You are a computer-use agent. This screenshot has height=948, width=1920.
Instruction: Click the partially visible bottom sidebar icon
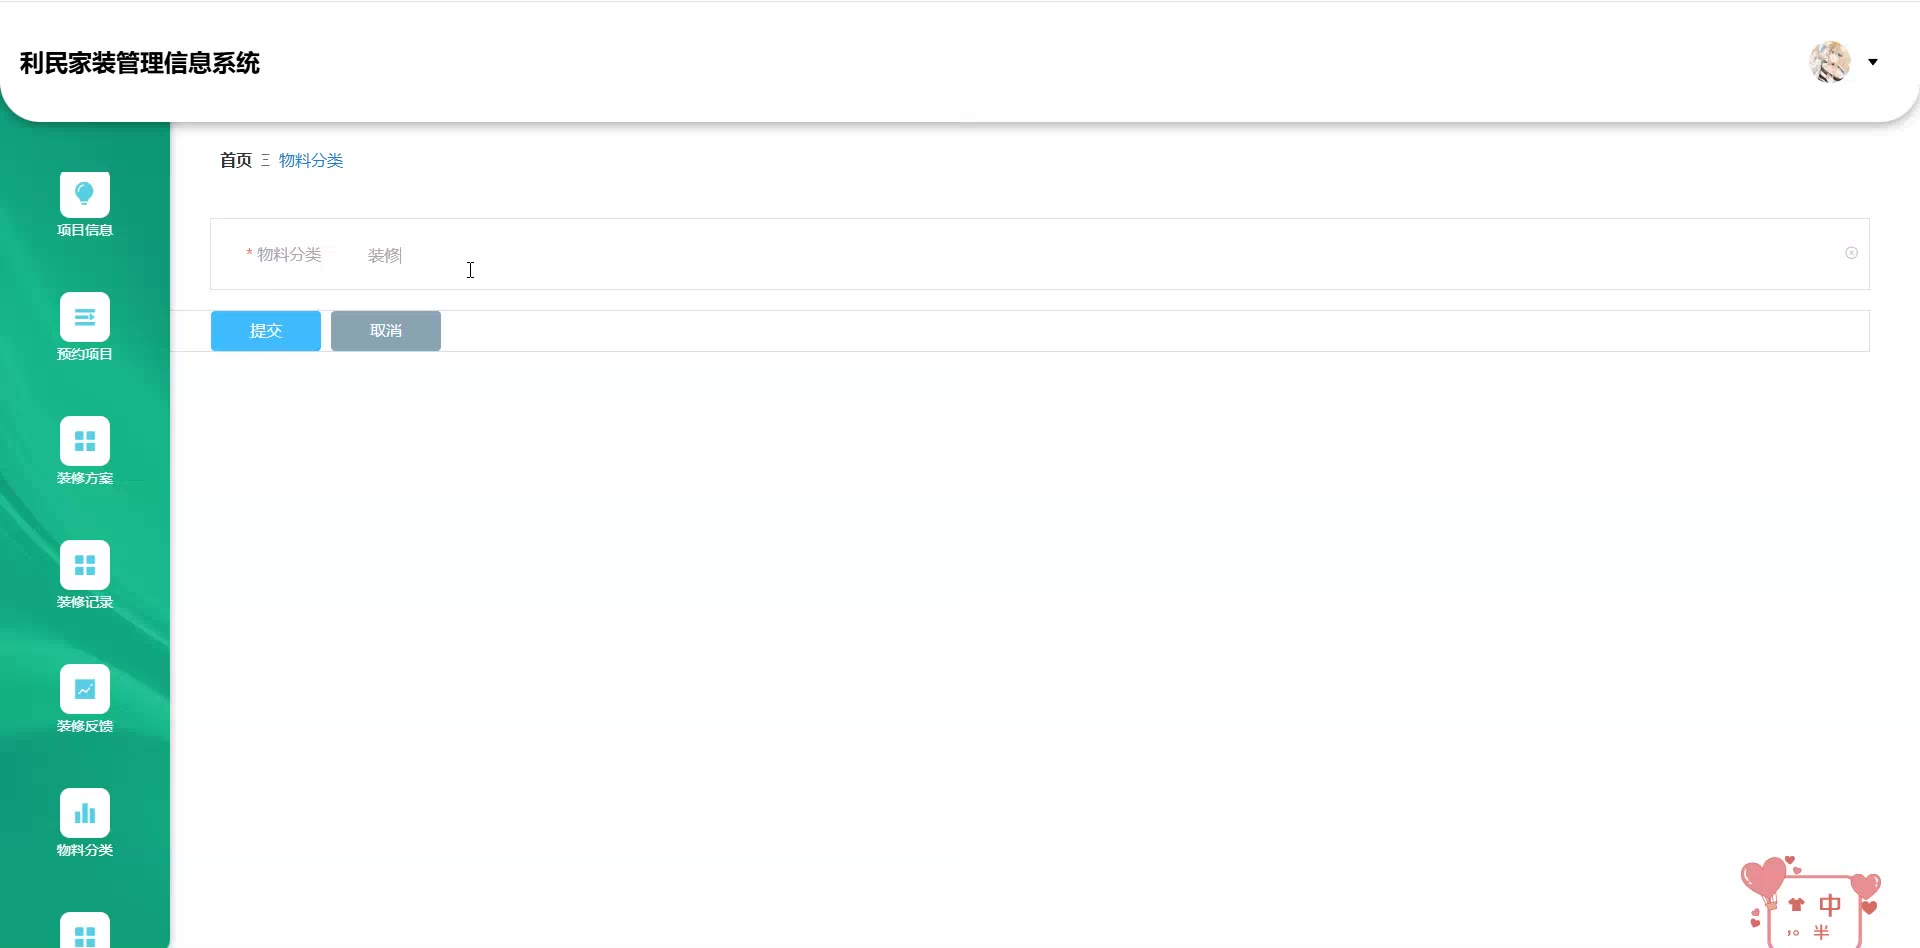(85, 932)
